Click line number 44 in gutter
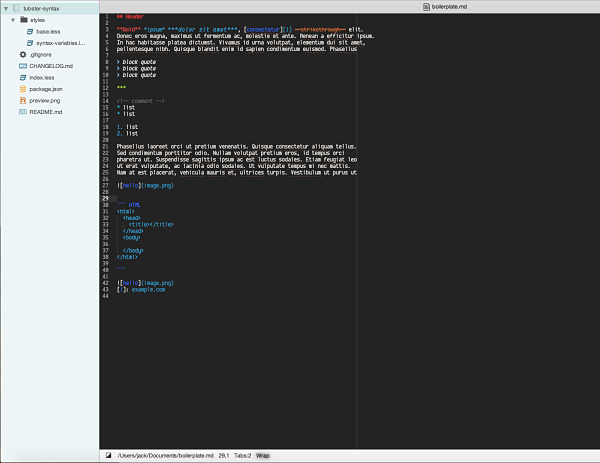600x463 pixels. pyautogui.click(x=106, y=296)
